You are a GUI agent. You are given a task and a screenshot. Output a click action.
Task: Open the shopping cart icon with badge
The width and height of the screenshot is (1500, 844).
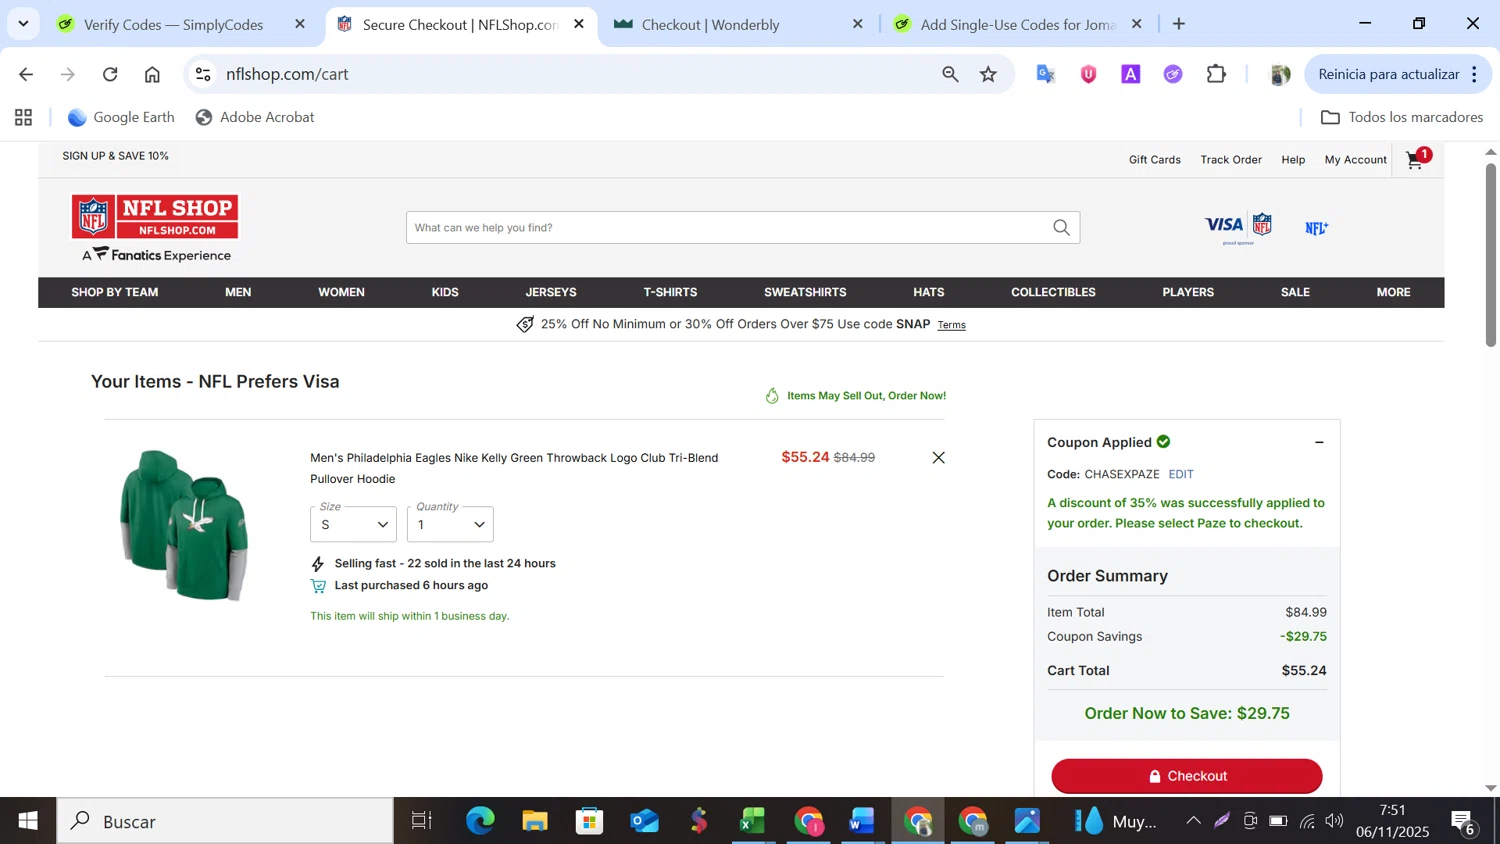pos(1418,159)
